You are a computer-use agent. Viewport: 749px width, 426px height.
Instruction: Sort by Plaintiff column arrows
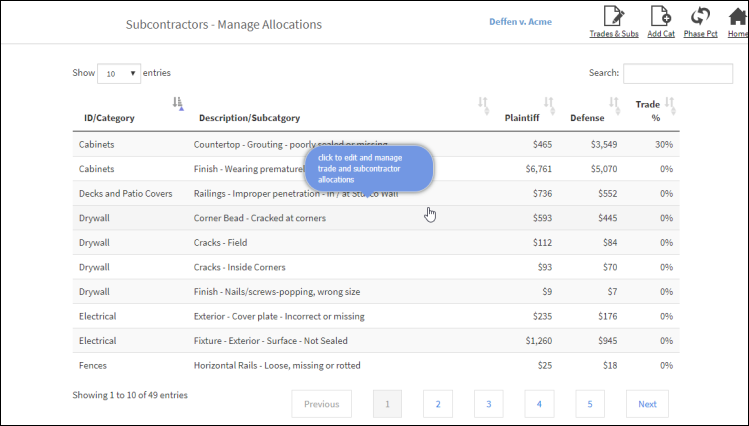tap(549, 105)
